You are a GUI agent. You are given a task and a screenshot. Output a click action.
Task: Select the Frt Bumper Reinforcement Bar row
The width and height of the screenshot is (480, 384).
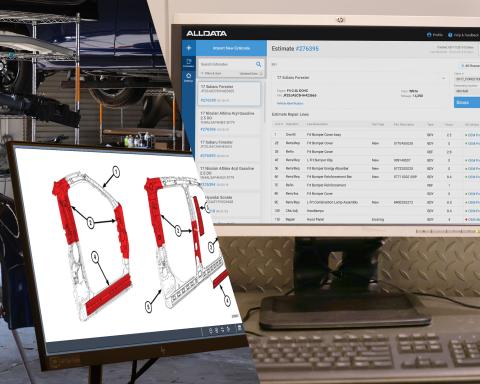pos(376,177)
